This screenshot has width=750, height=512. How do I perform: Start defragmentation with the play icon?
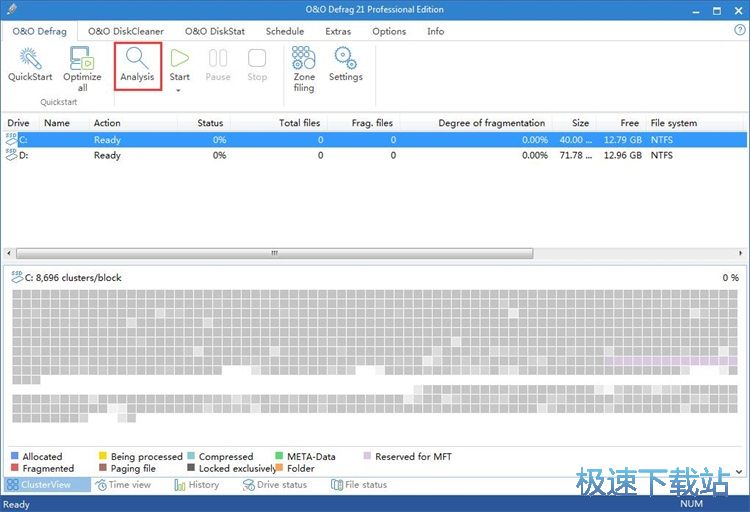pyautogui.click(x=179, y=58)
